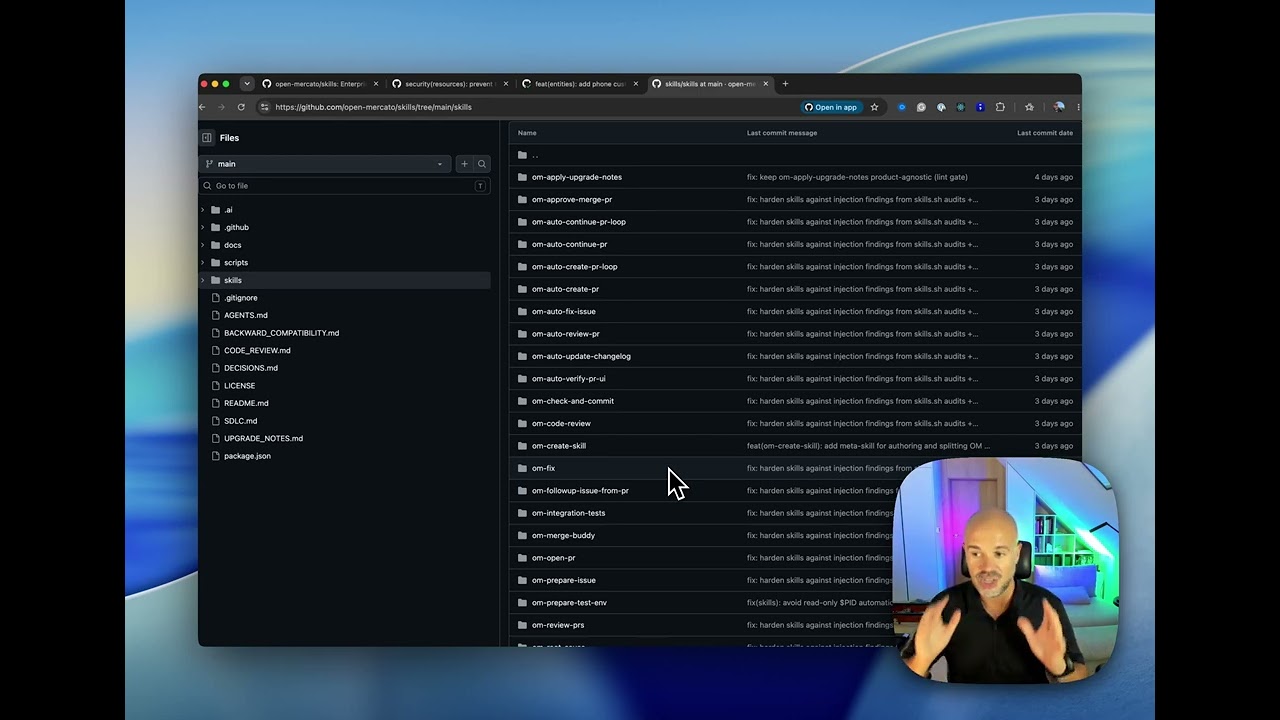1280x720 pixels.
Task: Open the browser profile avatar
Action: (1059, 107)
